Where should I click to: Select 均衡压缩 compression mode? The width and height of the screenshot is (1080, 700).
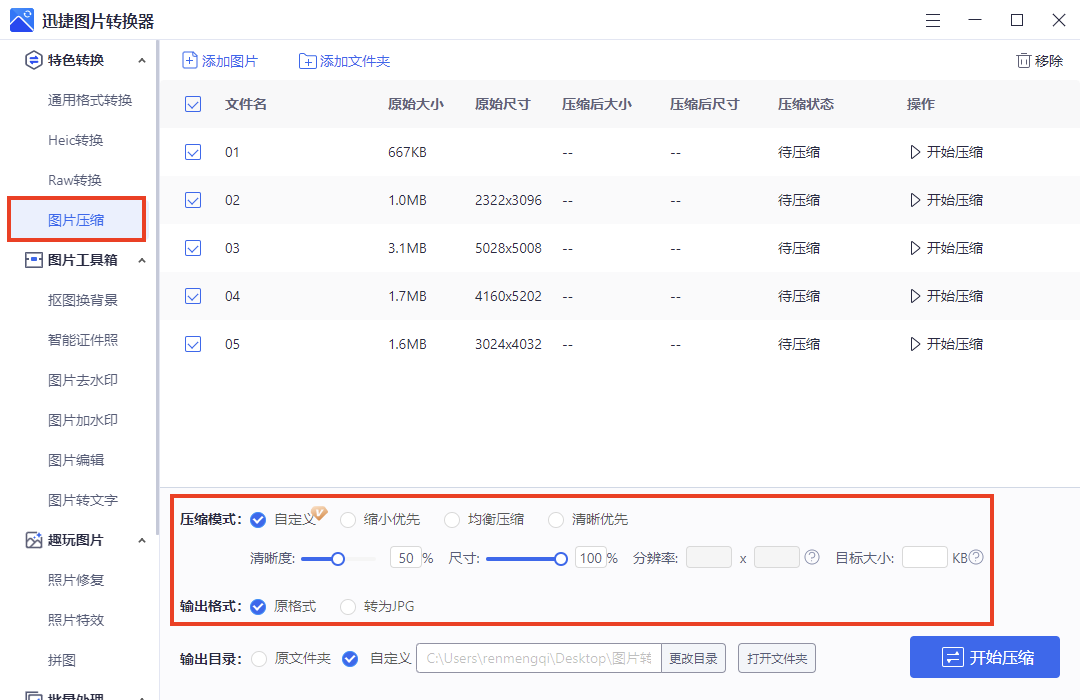[x=452, y=519]
